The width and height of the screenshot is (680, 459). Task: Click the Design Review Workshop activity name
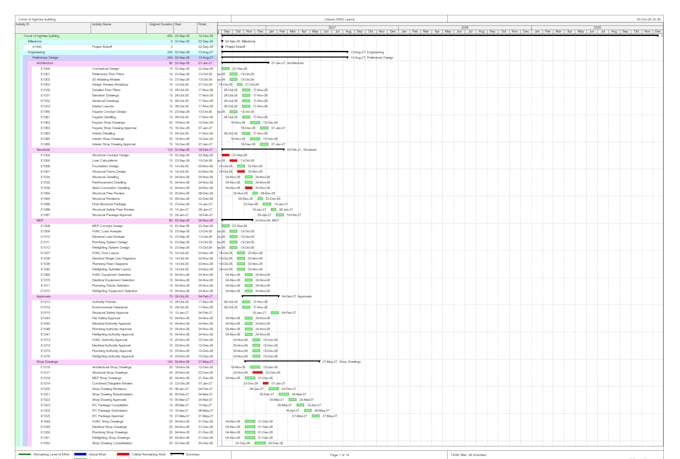click(110, 85)
